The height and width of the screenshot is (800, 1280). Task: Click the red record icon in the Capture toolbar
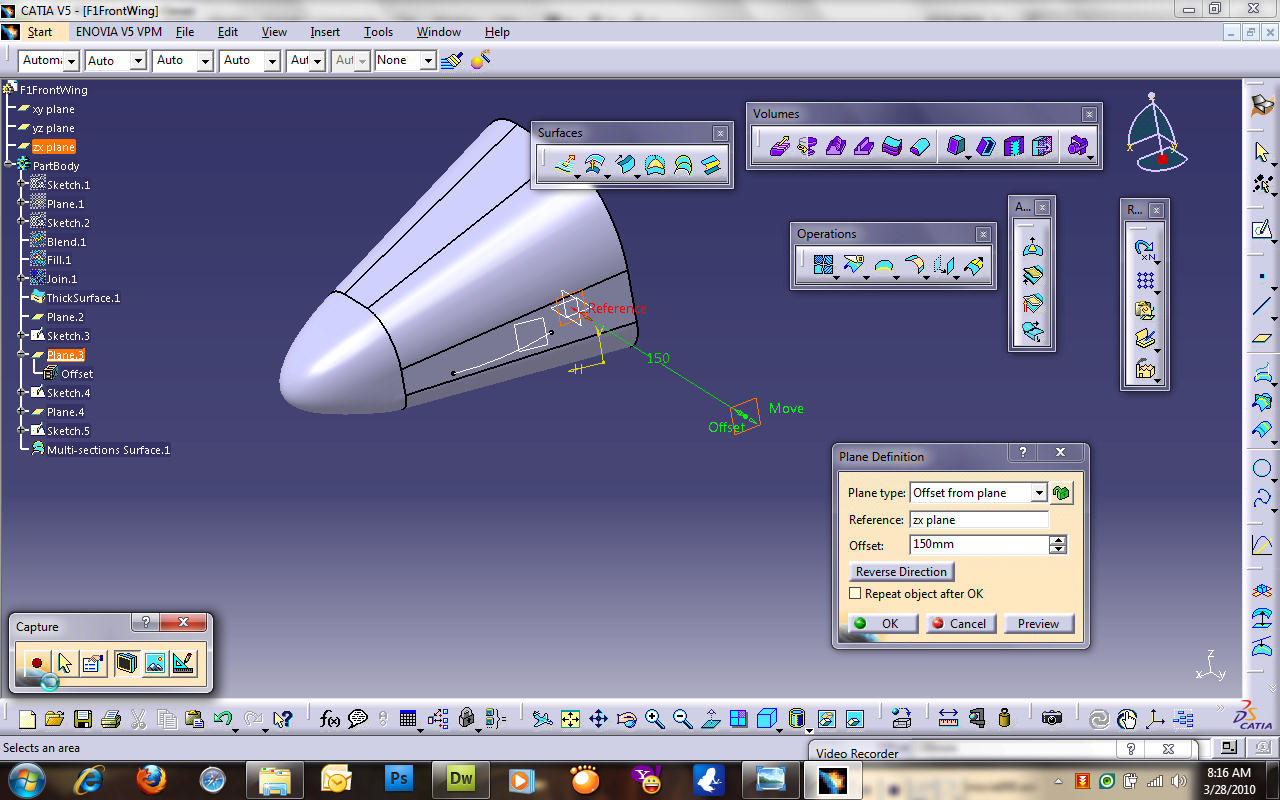(37, 662)
